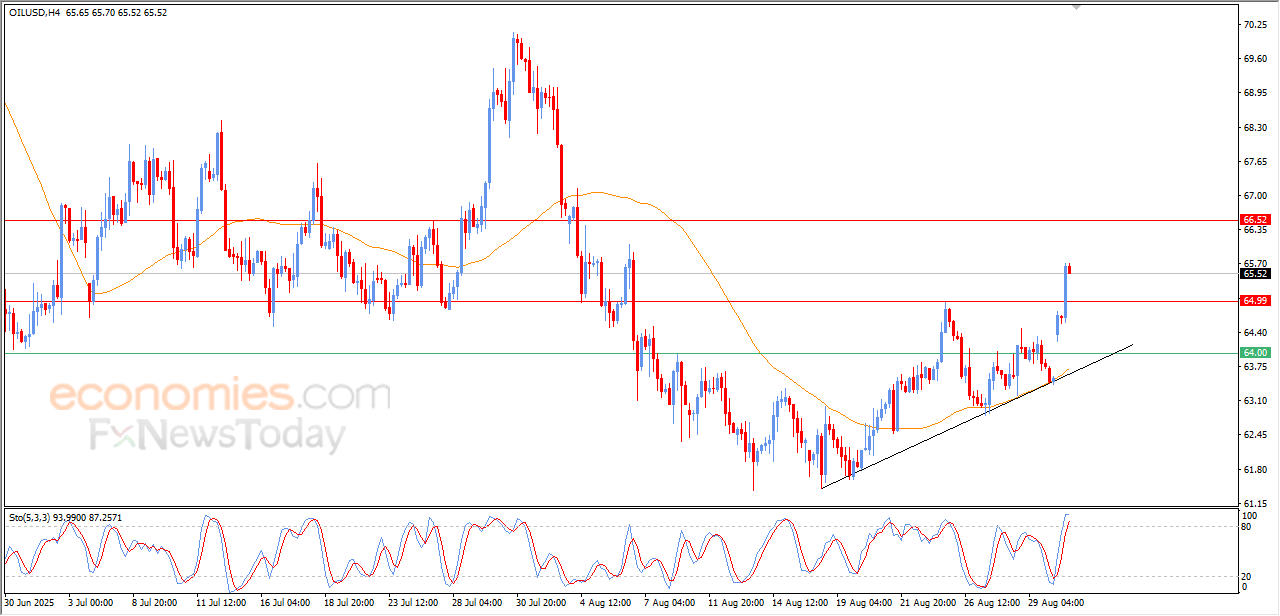Click the 69.60 price axis value
The width and height of the screenshot is (1280, 616).
pyautogui.click(x=1255, y=59)
